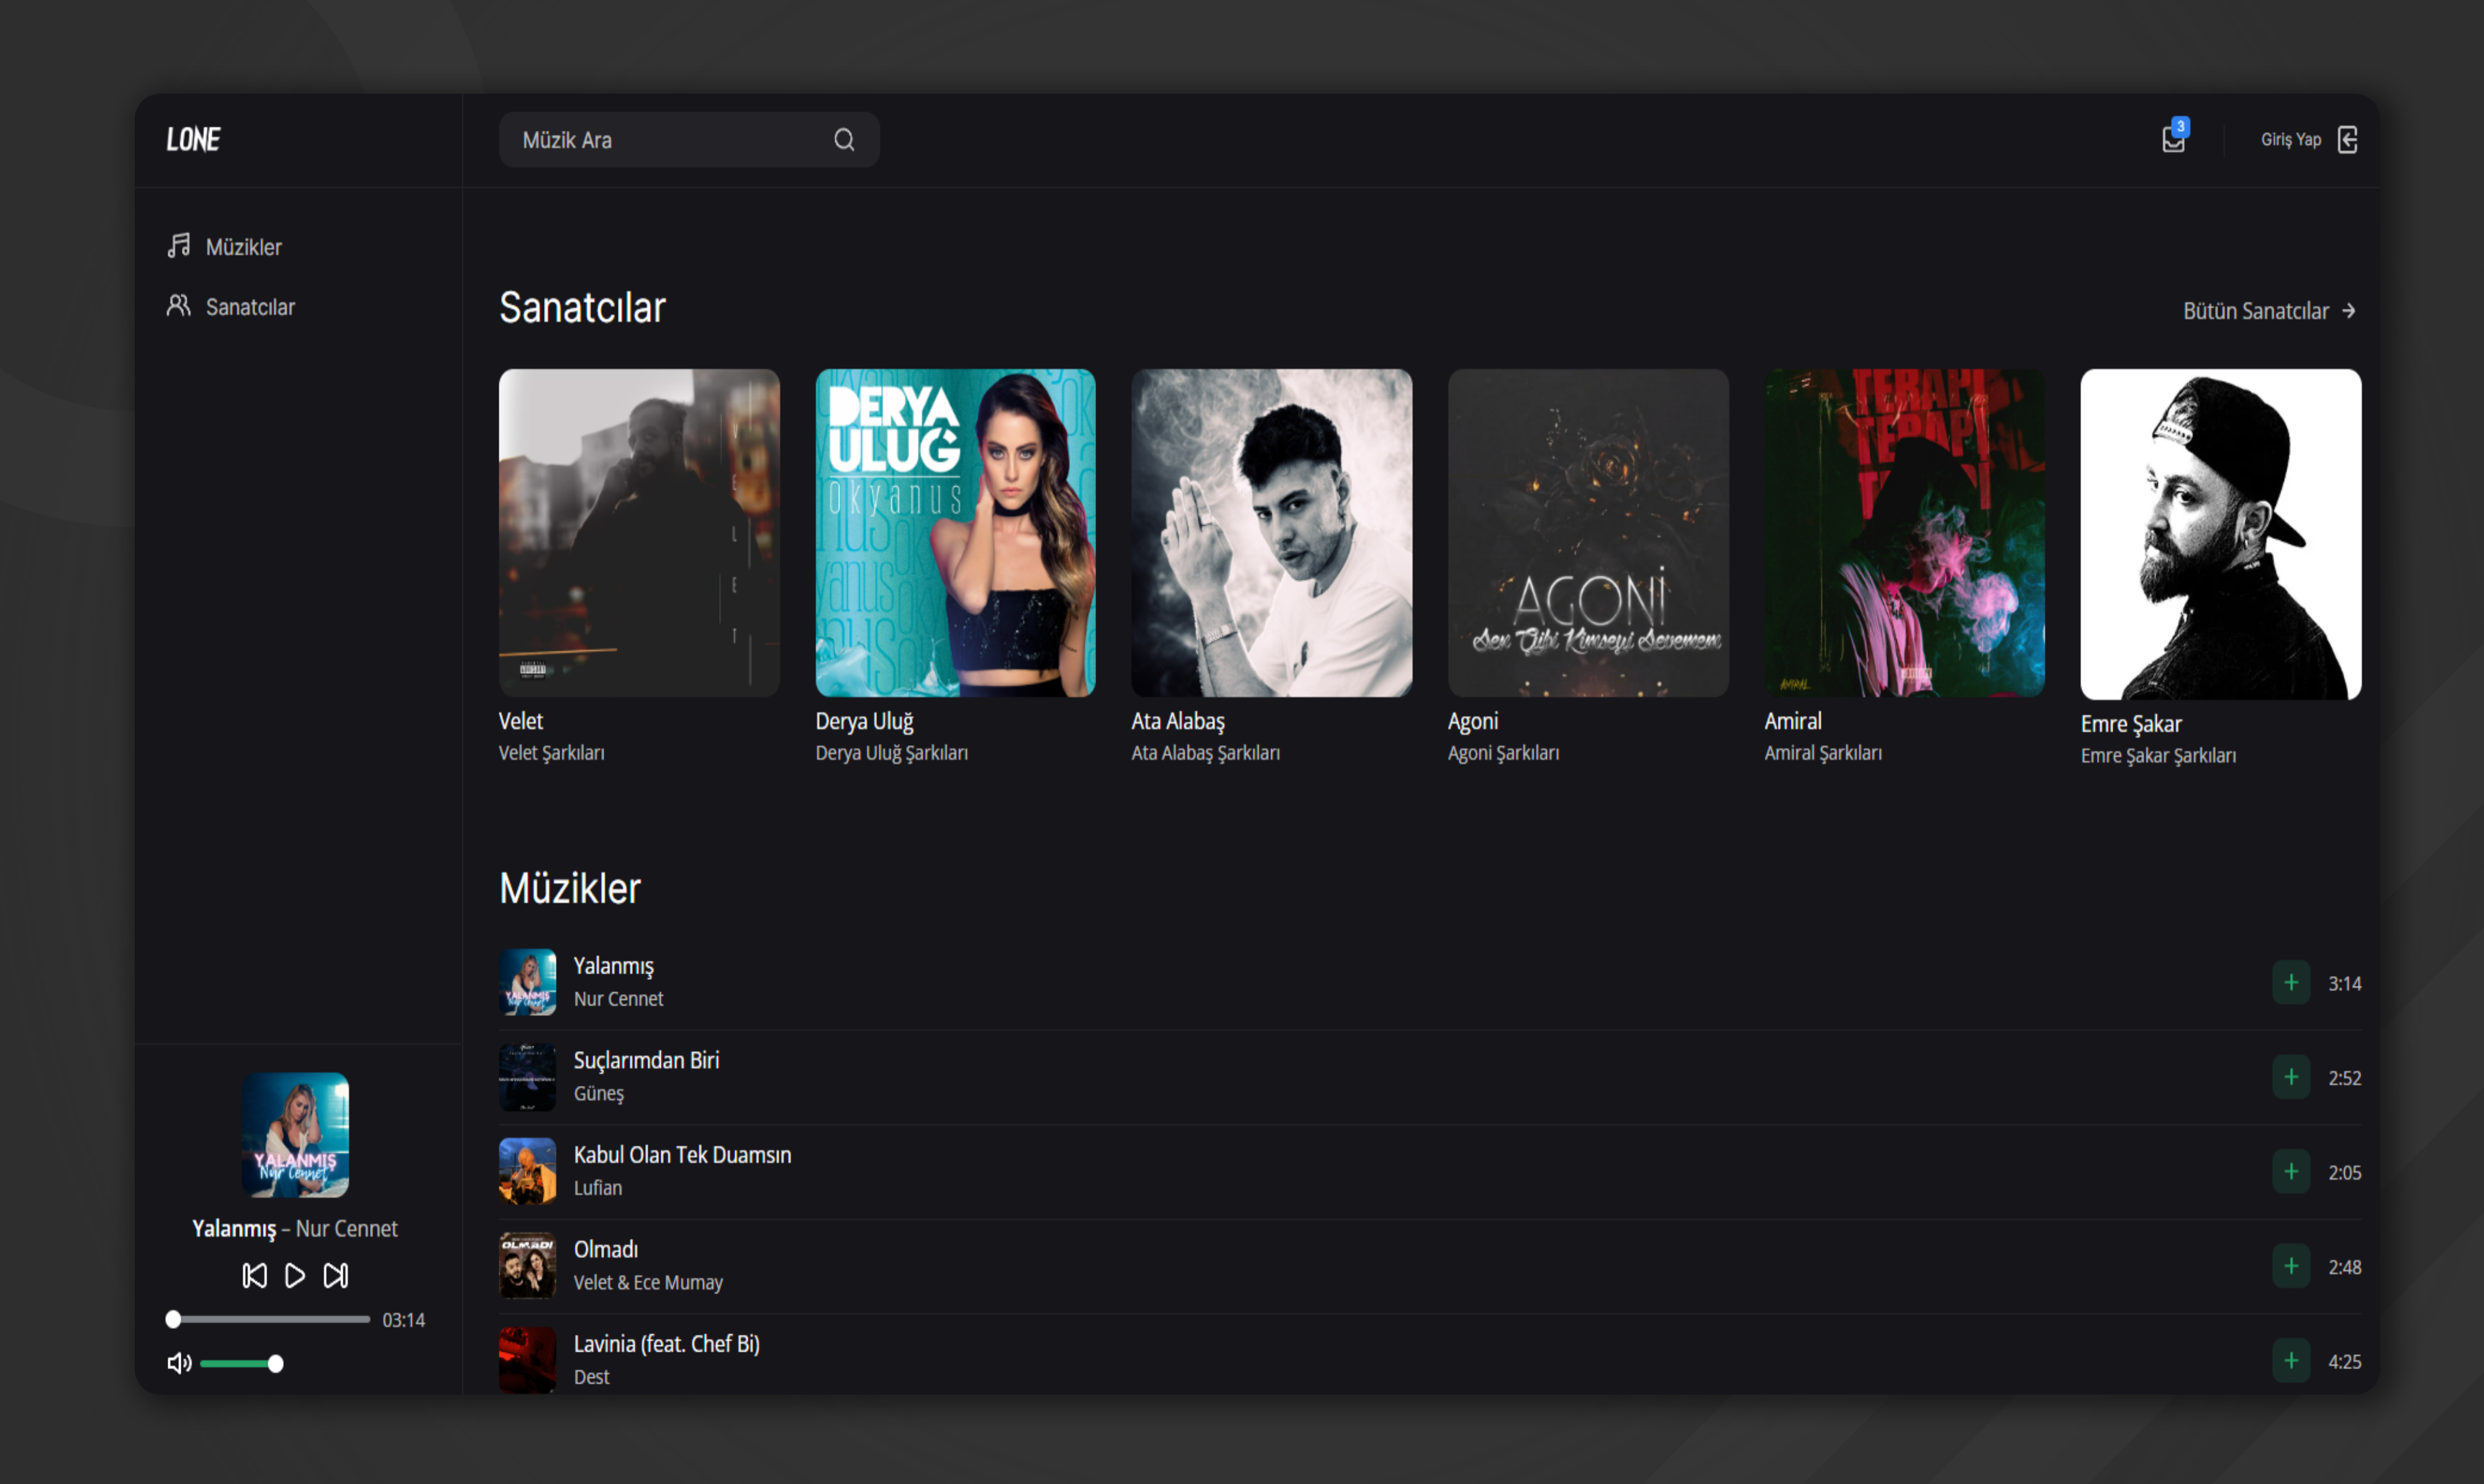The image size is (2484, 1484).
Task: Open the Derya Uluğ artist thumbnail
Action: pyautogui.click(x=955, y=533)
